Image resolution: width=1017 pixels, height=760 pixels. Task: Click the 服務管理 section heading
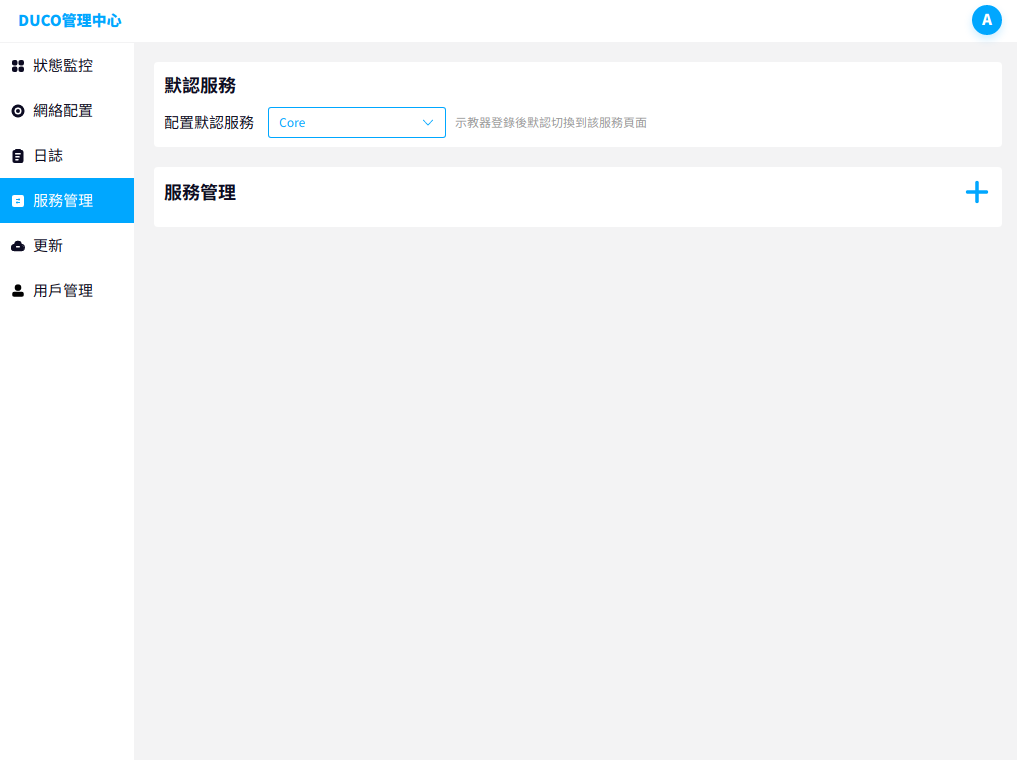200,193
